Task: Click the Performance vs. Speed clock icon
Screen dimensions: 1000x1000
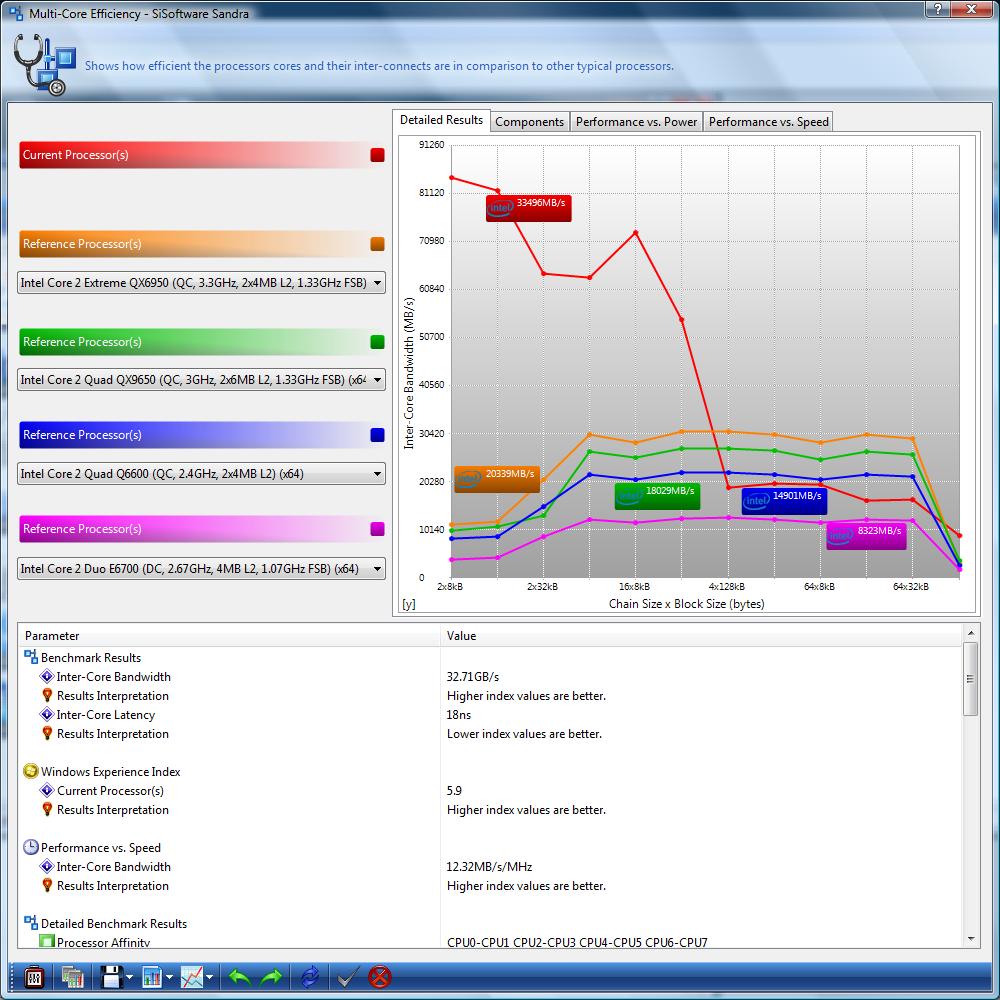Action: pyautogui.click(x=31, y=847)
